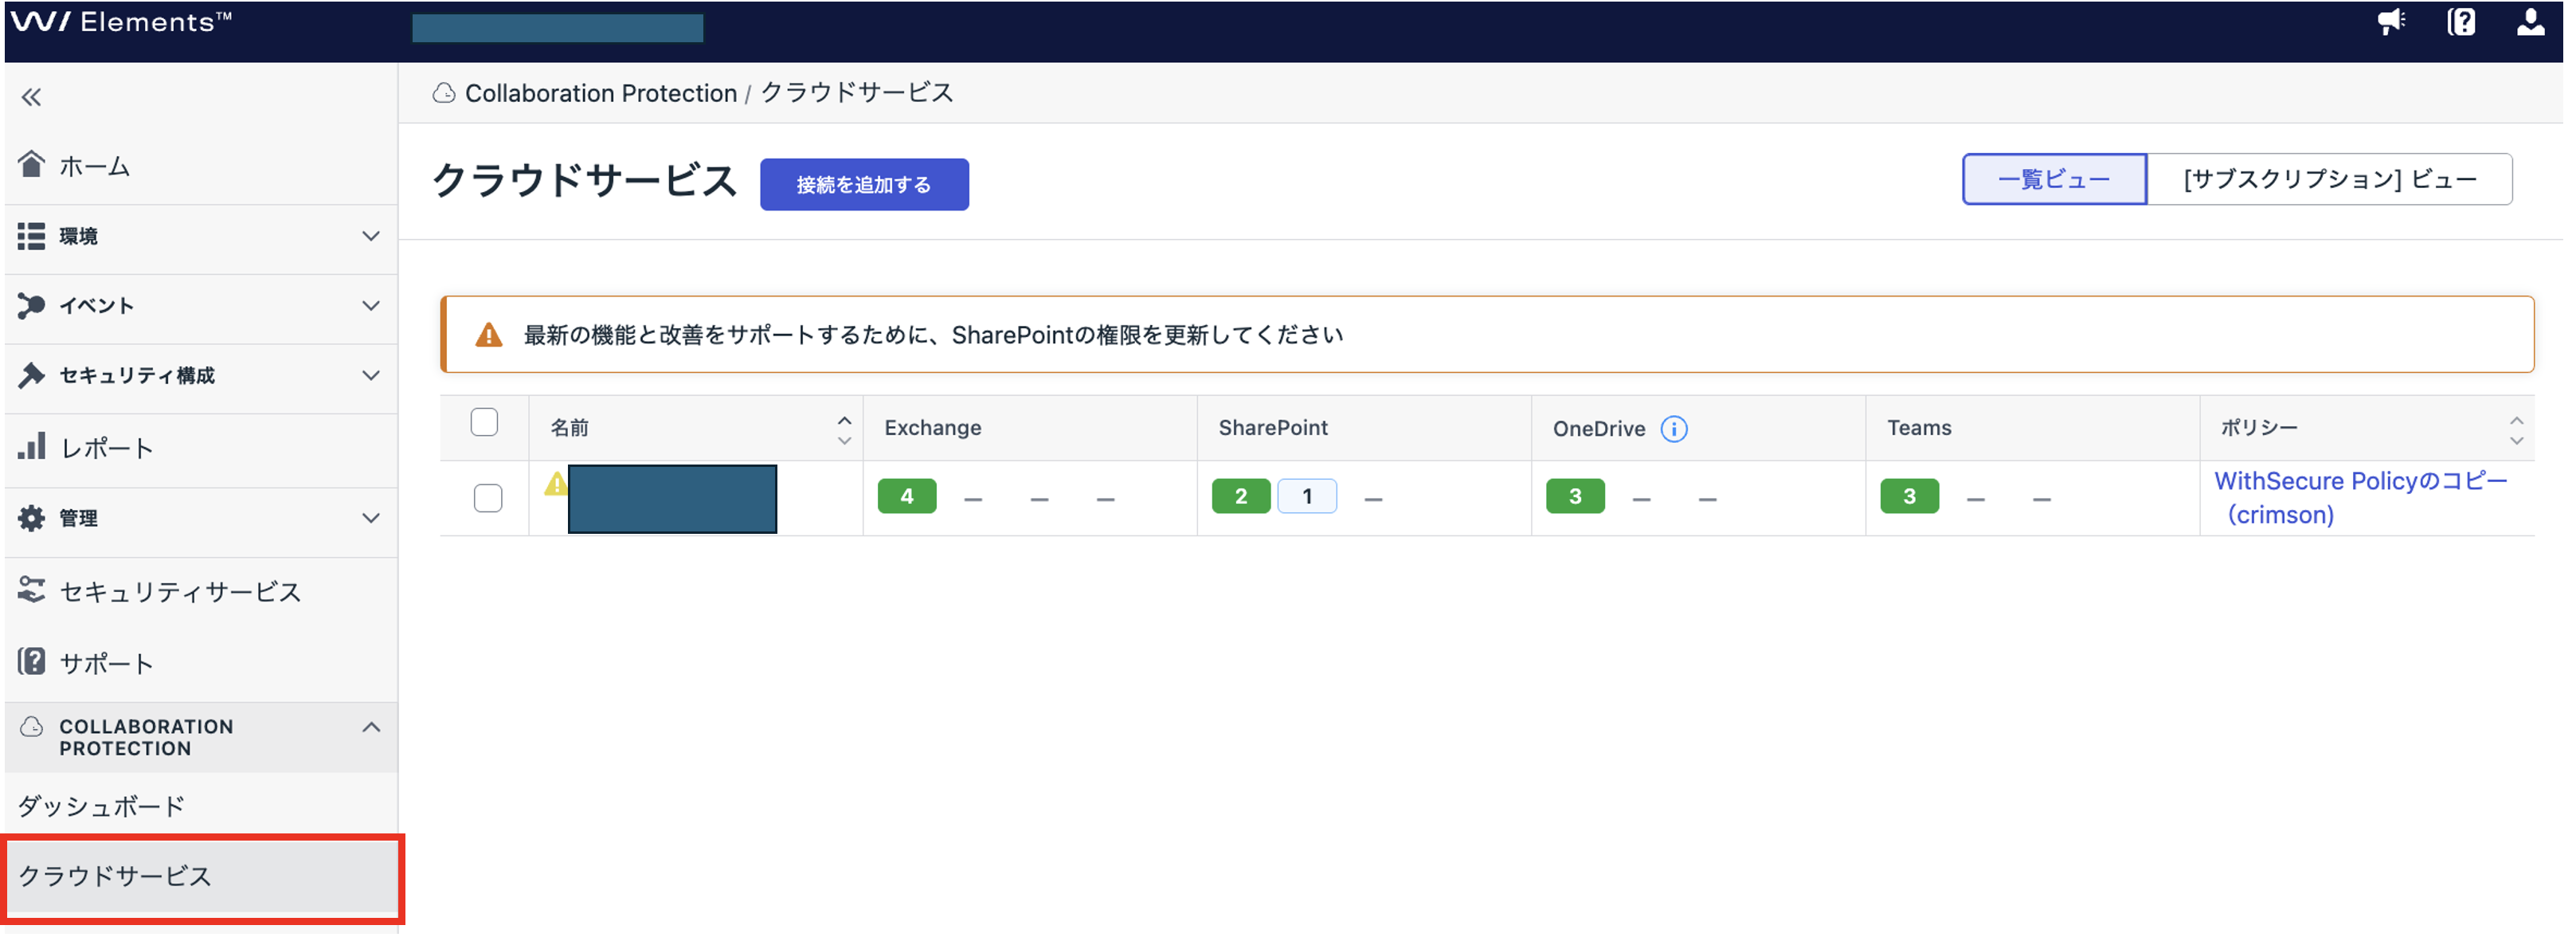Click the セキュリティサービス icon

click(x=32, y=590)
